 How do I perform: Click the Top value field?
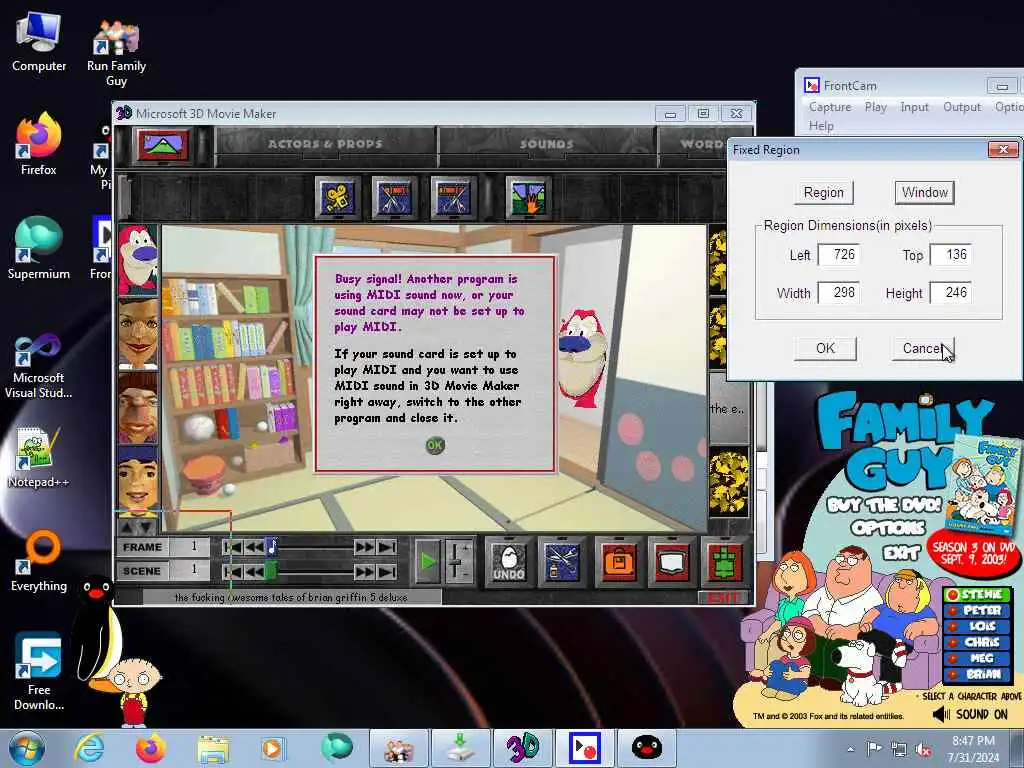(x=950, y=255)
